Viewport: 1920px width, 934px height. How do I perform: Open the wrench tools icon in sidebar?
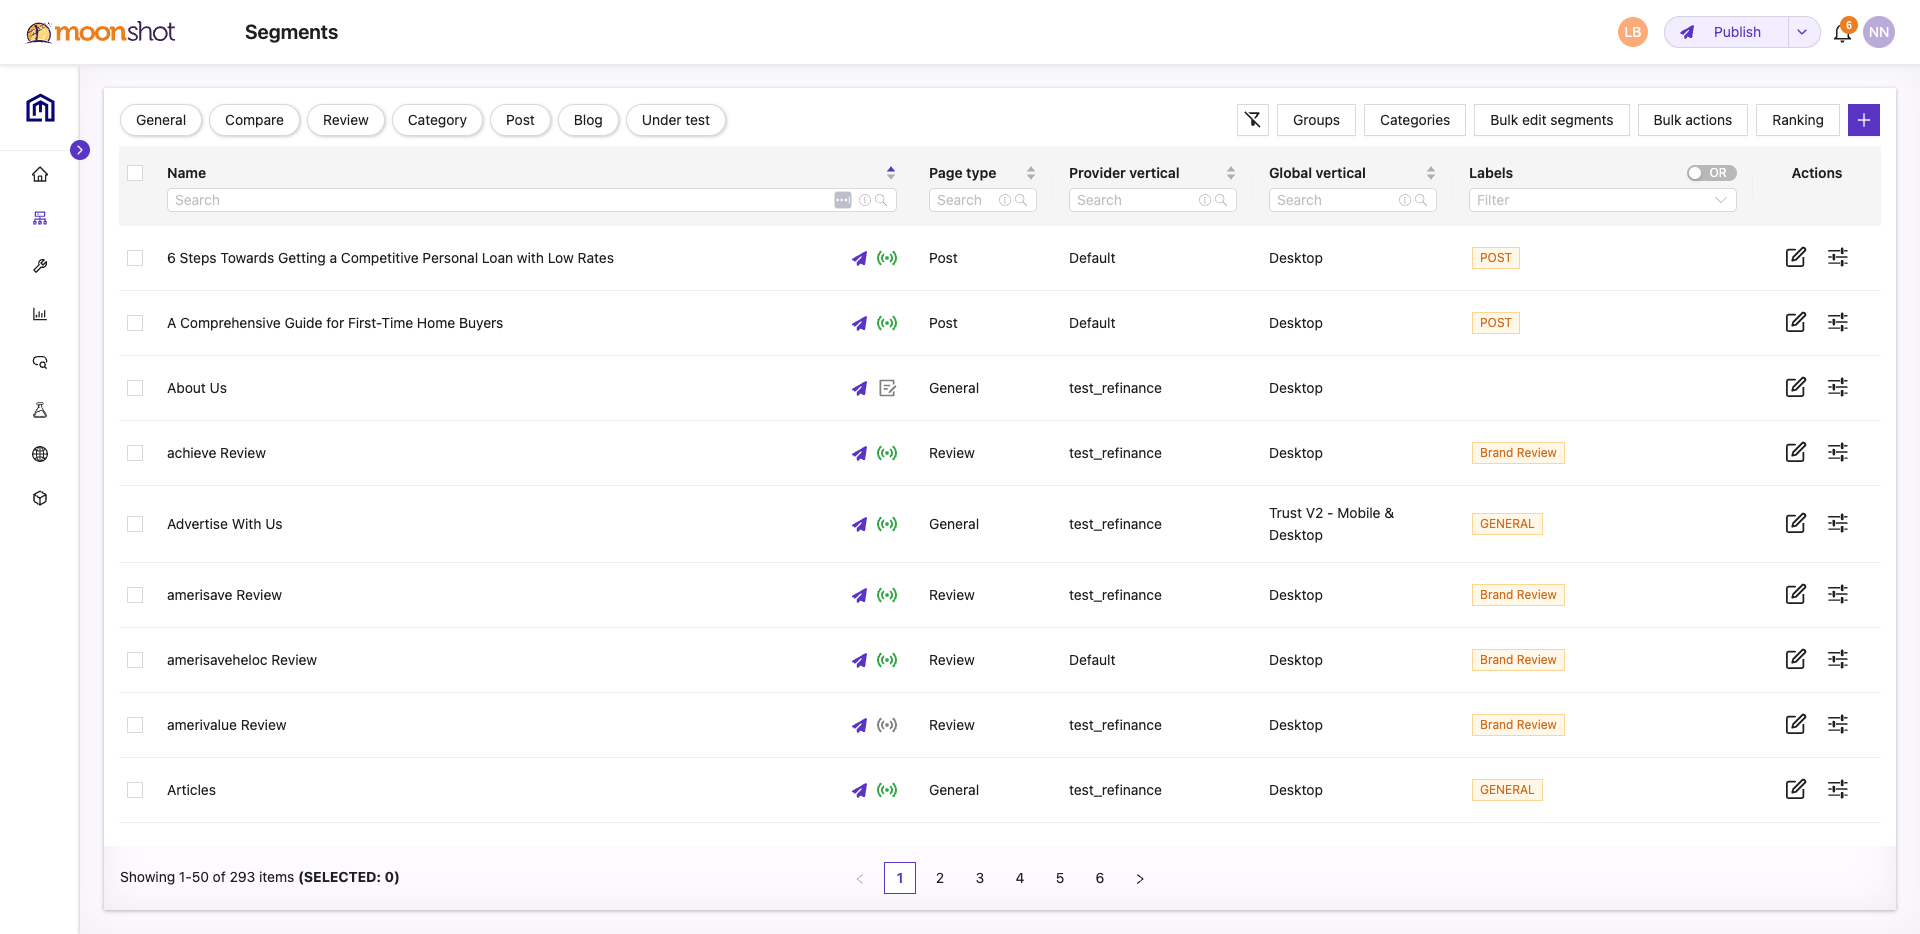(x=40, y=266)
